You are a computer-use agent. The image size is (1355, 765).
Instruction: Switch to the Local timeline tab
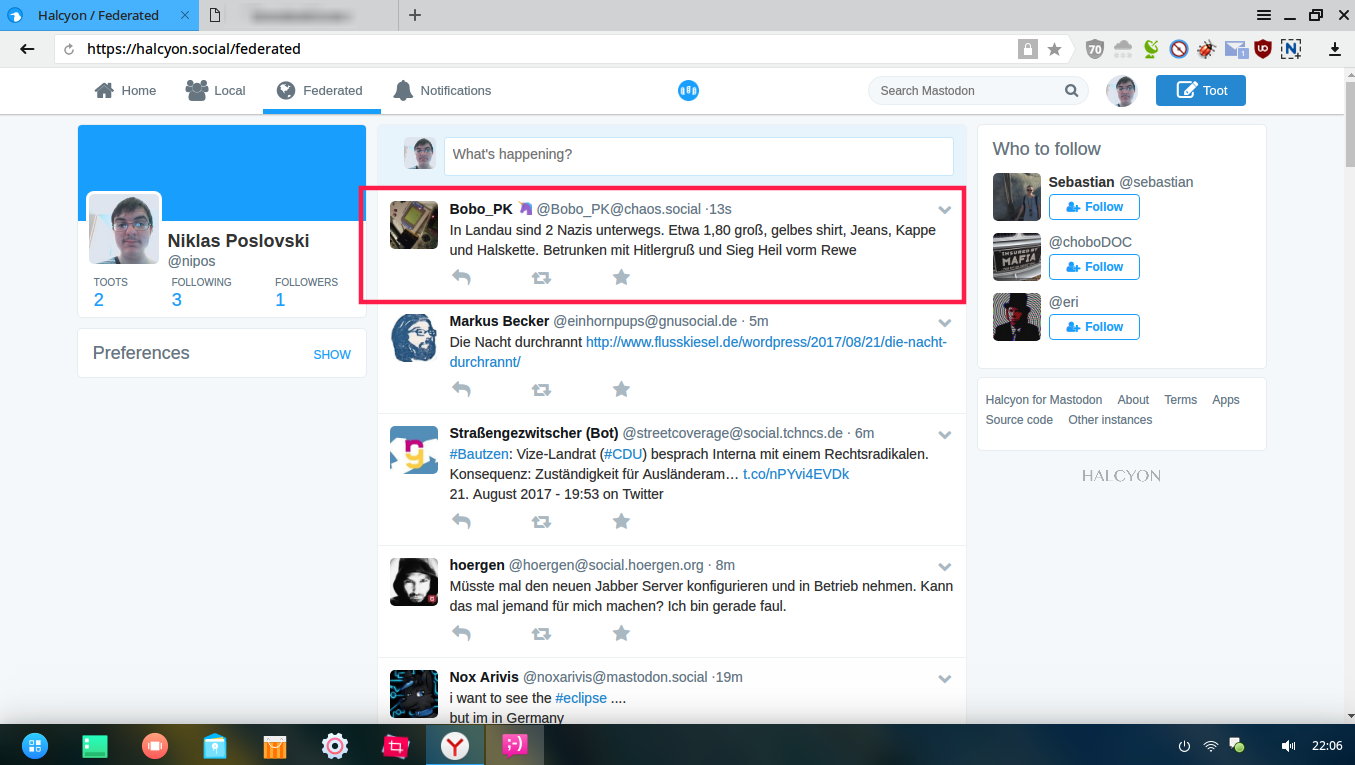[x=216, y=91]
